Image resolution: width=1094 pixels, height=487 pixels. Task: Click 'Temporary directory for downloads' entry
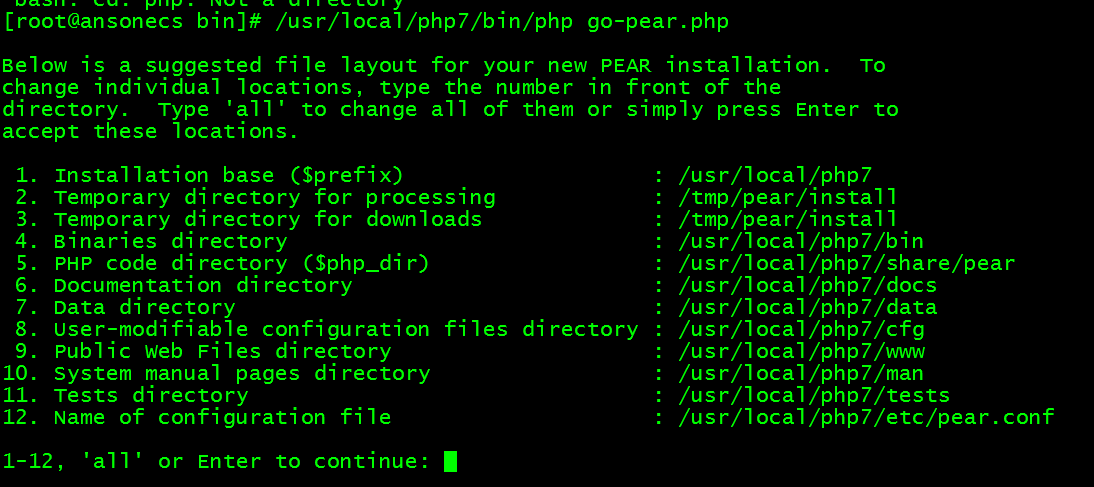coord(268,219)
